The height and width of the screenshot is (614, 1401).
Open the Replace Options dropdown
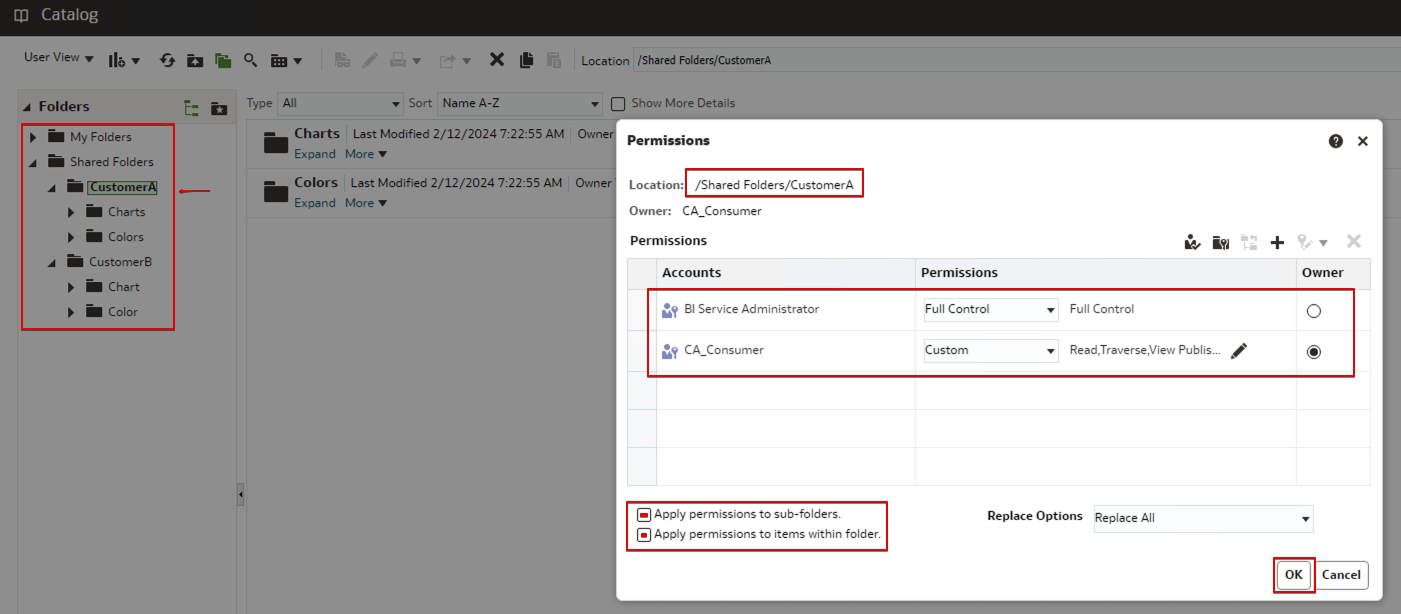coord(1203,518)
